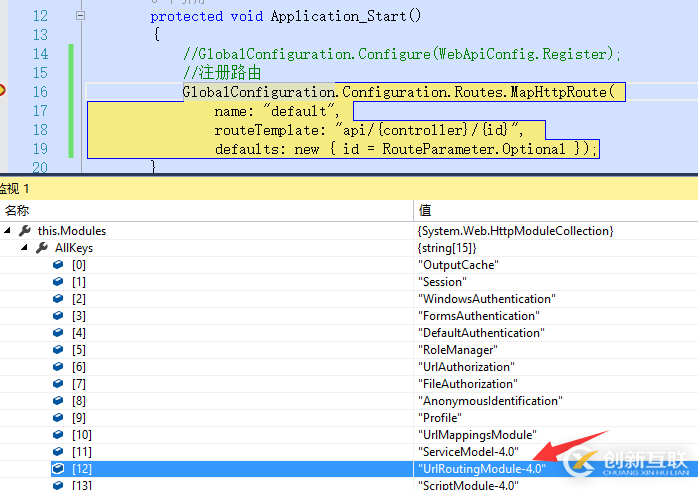Image resolution: width=698 pixels, height=490 pixels.
Task: Click line number 14
Action: click(41, 54)
